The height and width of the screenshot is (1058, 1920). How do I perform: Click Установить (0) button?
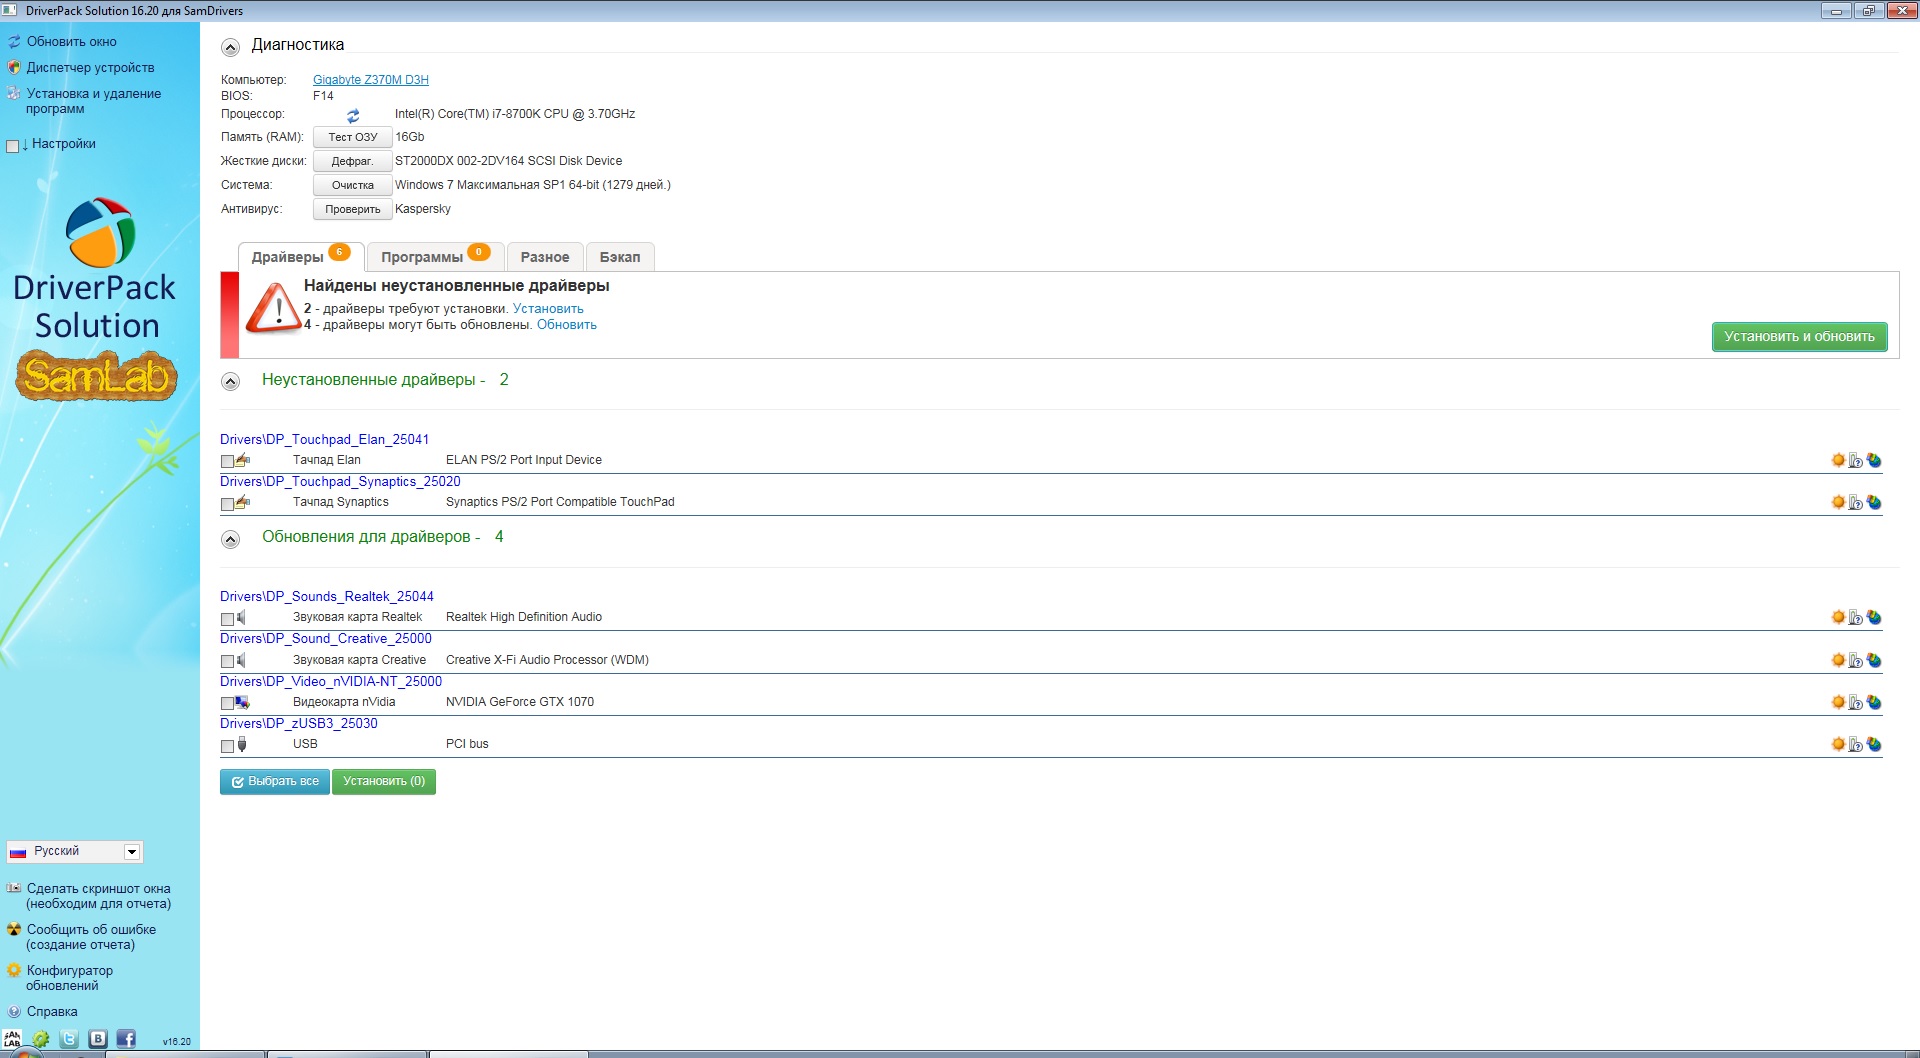384,782
